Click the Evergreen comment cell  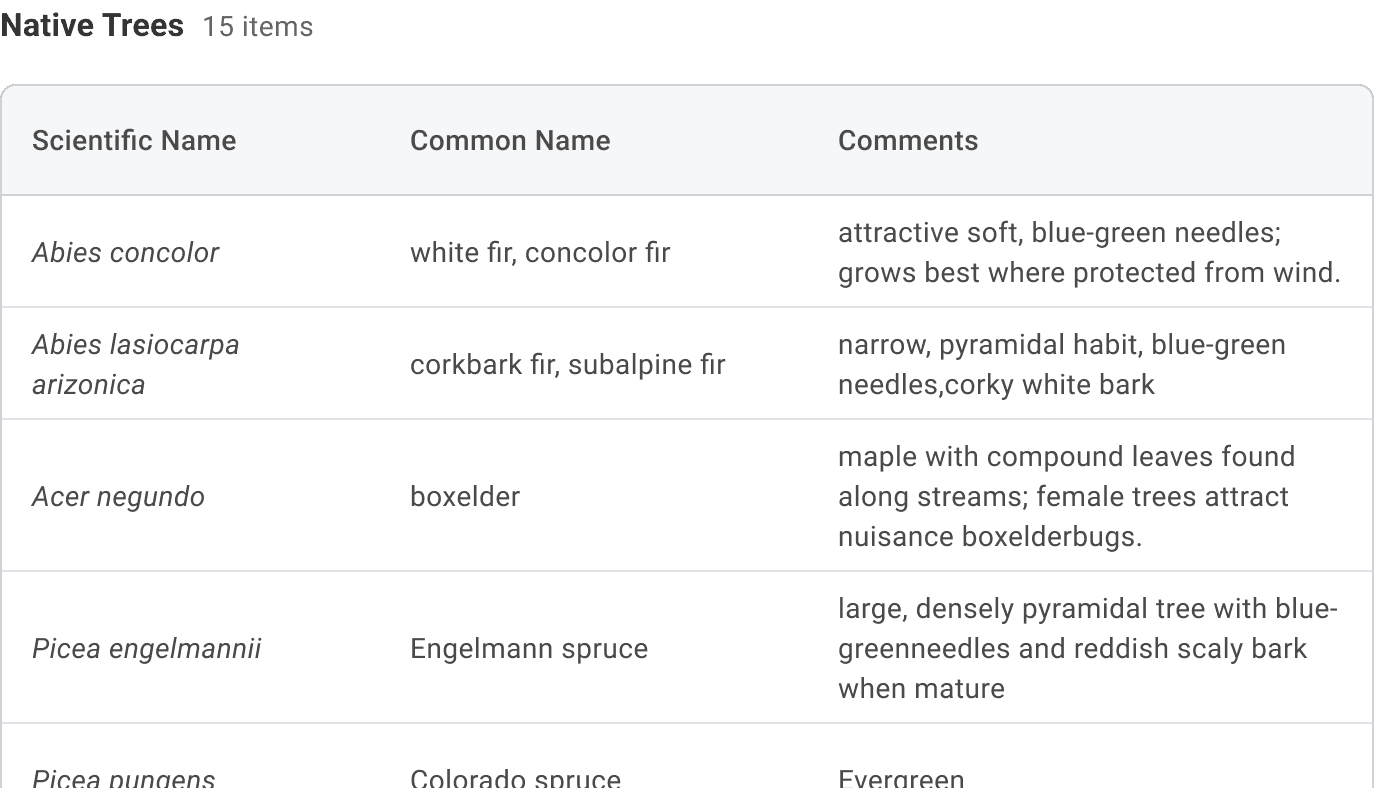901,778
